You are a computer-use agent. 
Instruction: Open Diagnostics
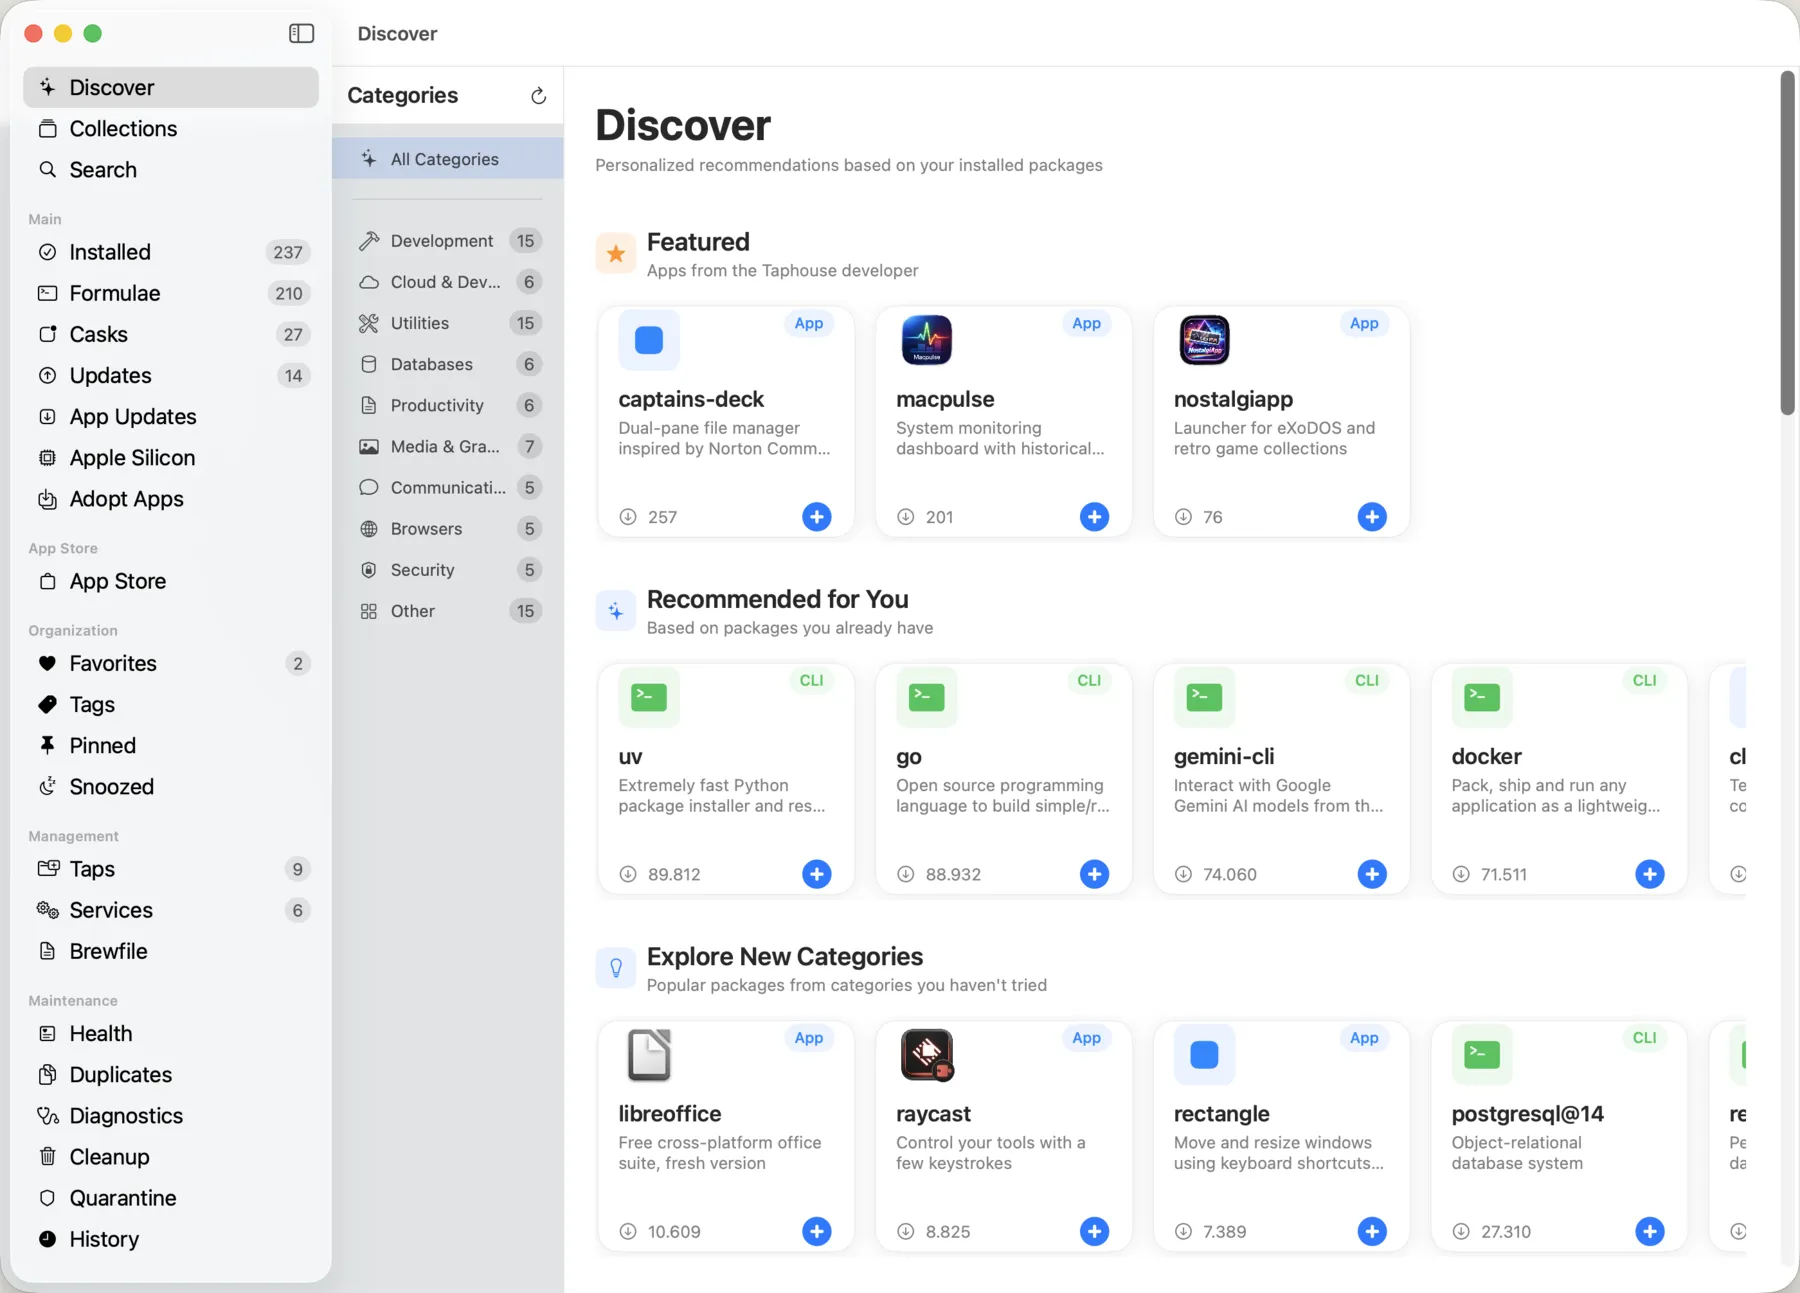click(171, 1116)
